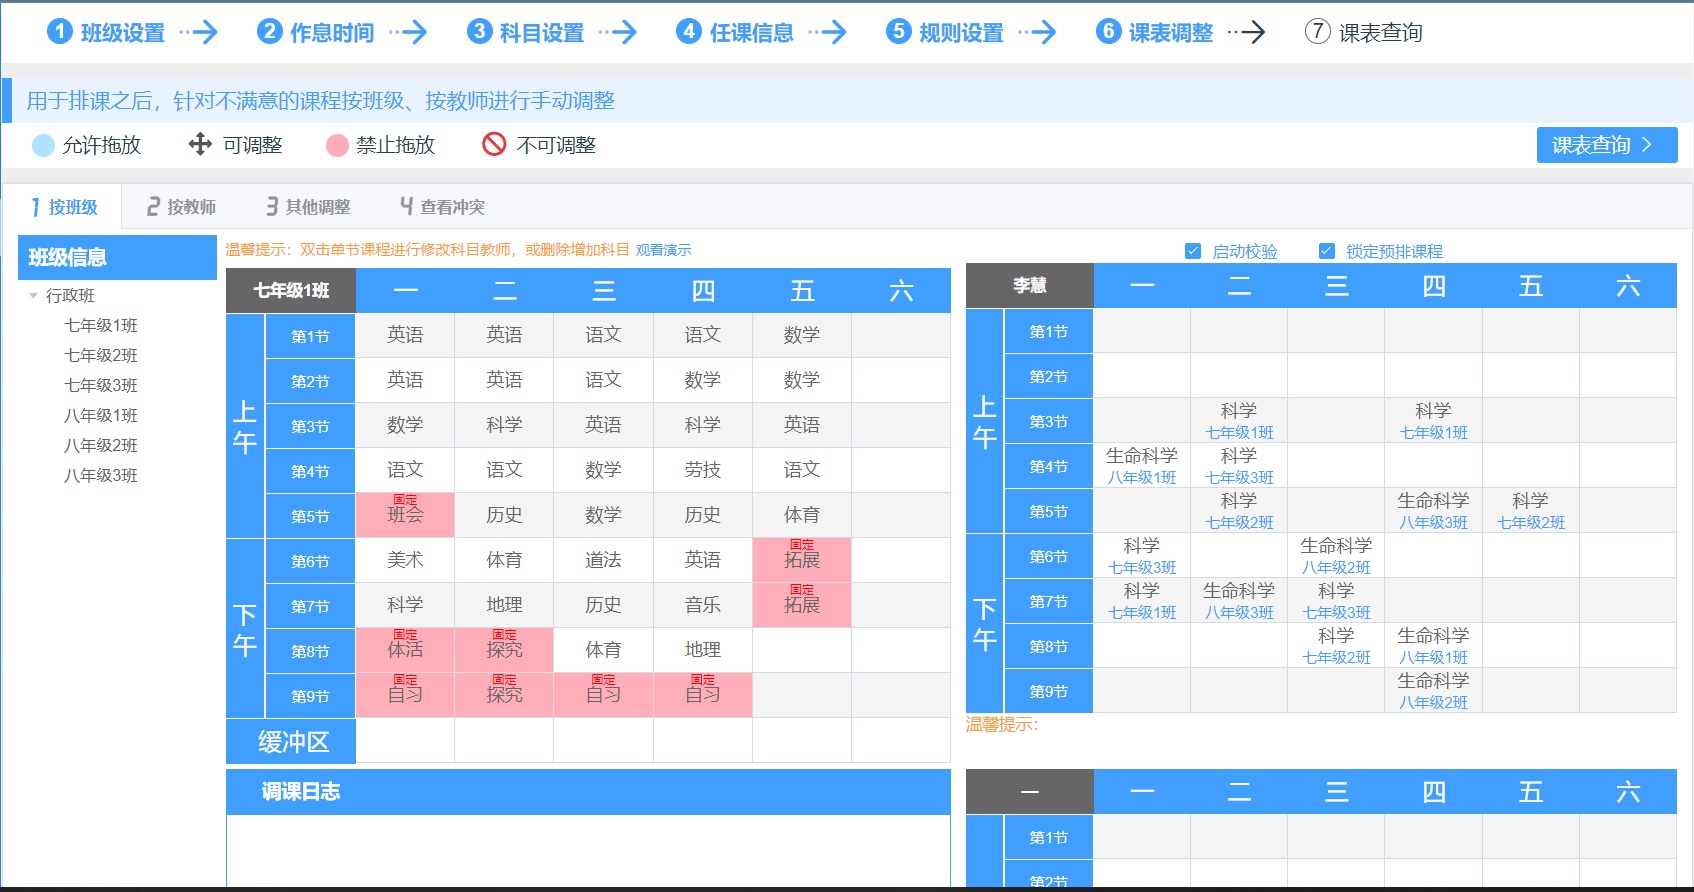Select 七年级3班 in class tree
The height and width of the screenshot is (892, 1694).
101,385
